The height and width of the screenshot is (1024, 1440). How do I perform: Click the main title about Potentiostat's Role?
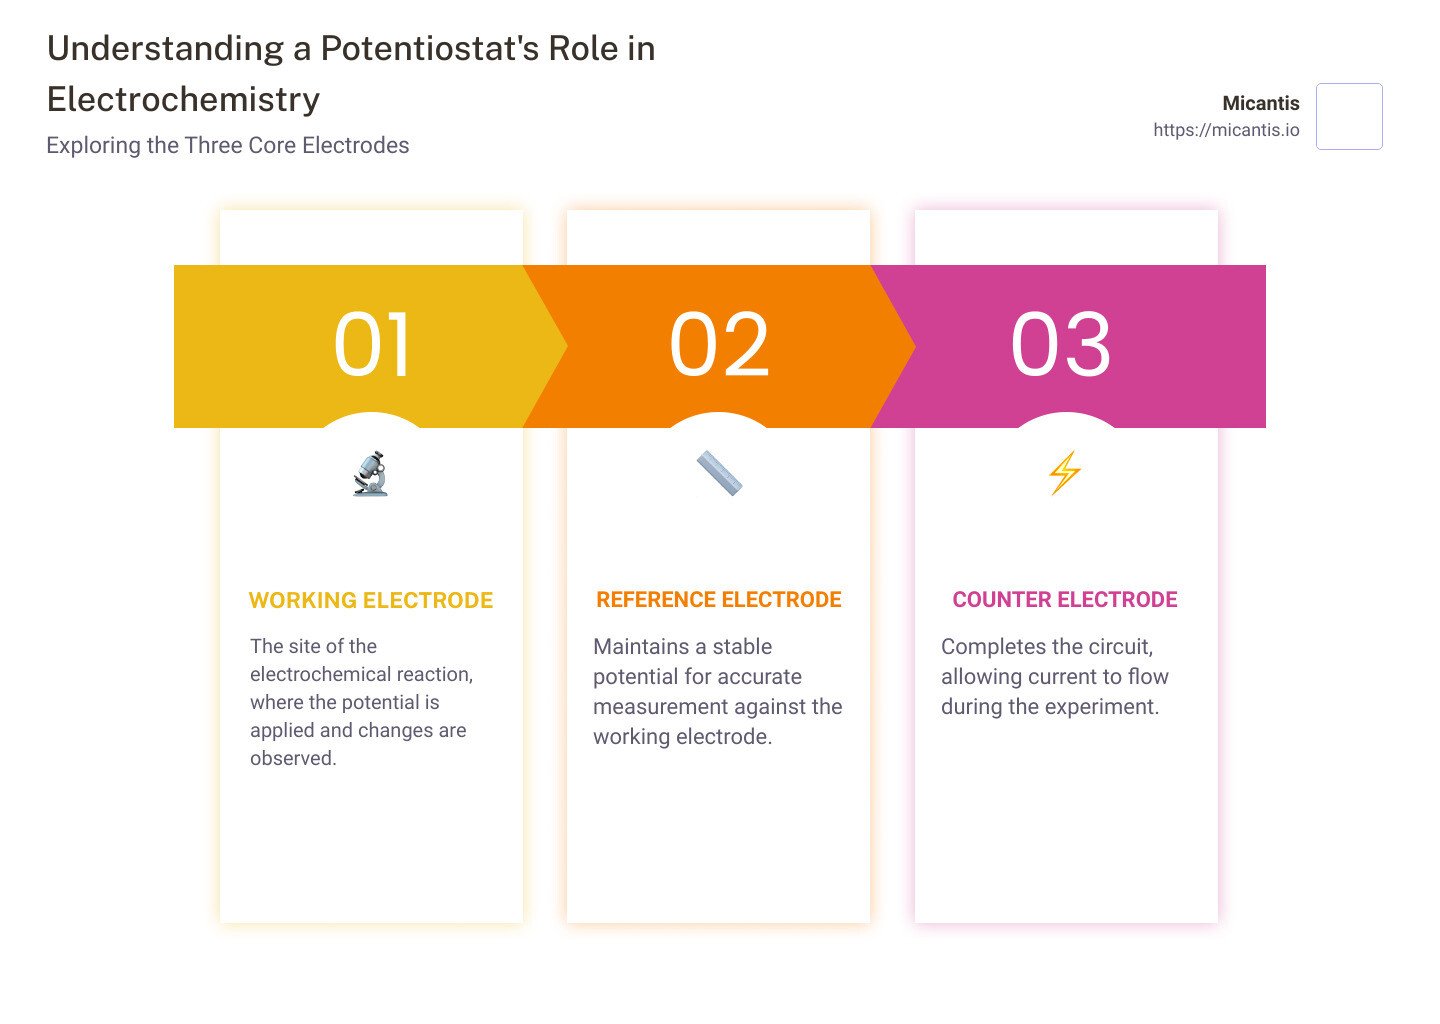[351, 74]
